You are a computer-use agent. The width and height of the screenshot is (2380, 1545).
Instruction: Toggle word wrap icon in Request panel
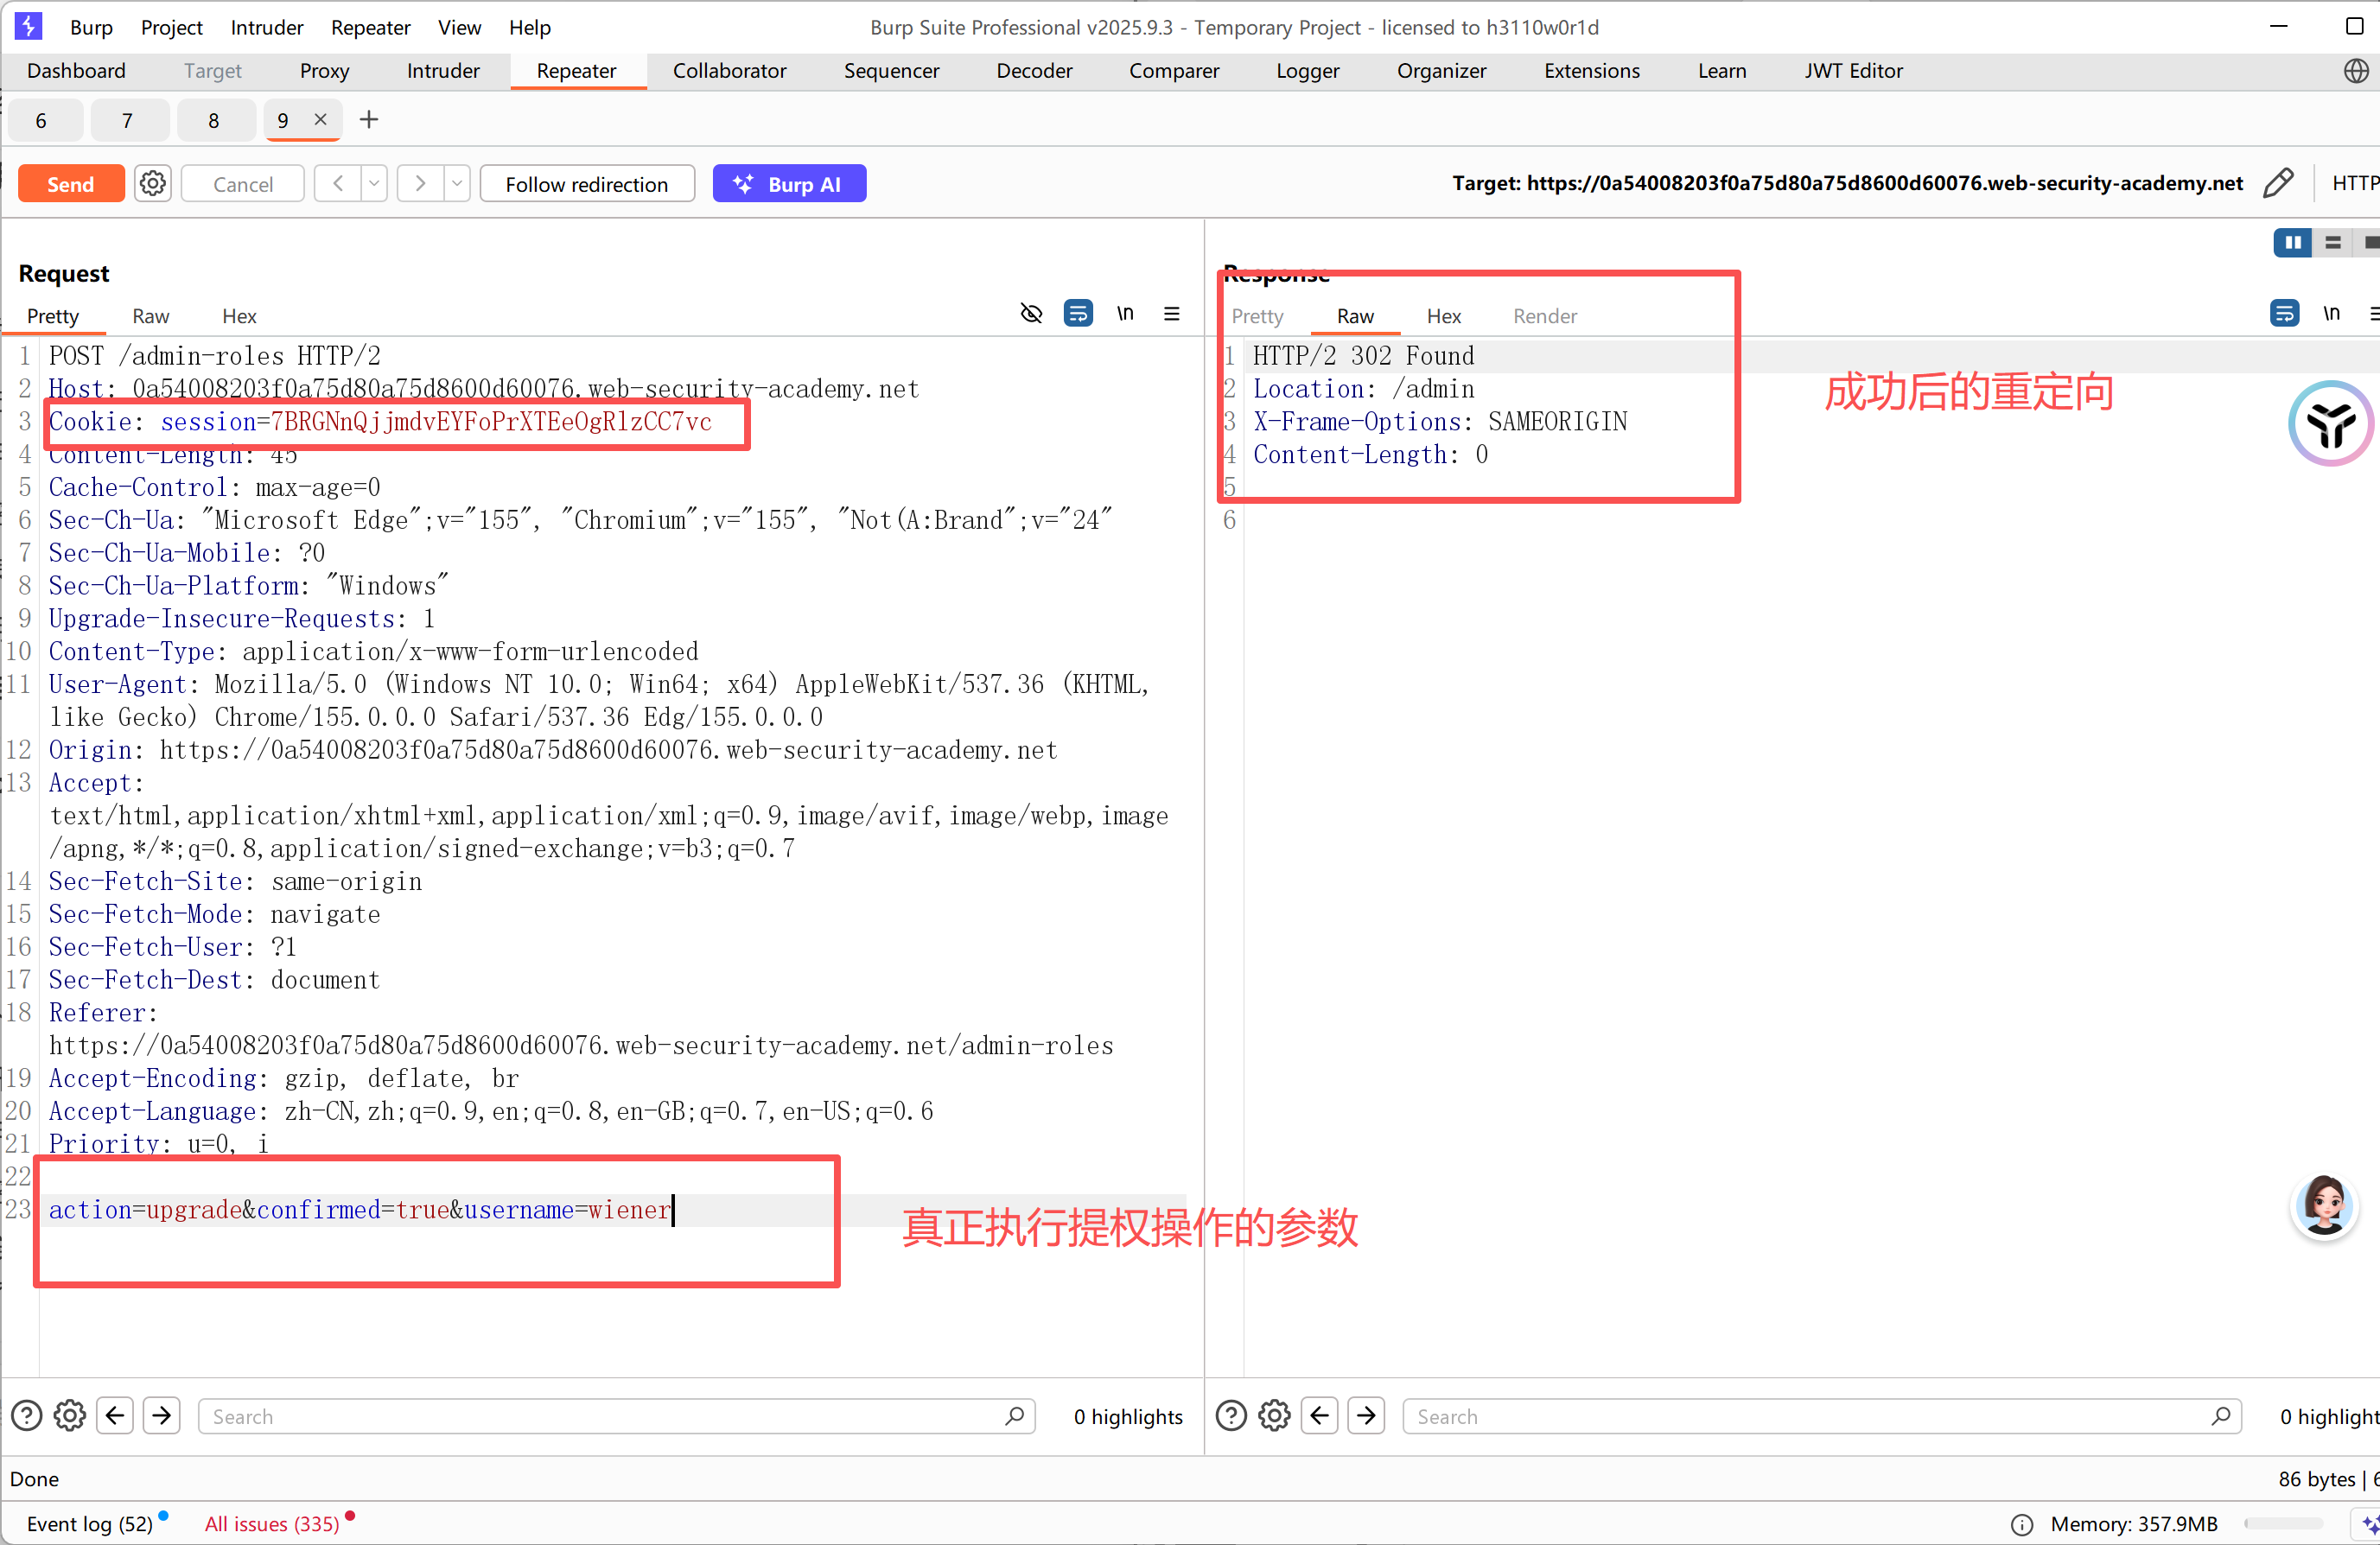pos(1078,314)
